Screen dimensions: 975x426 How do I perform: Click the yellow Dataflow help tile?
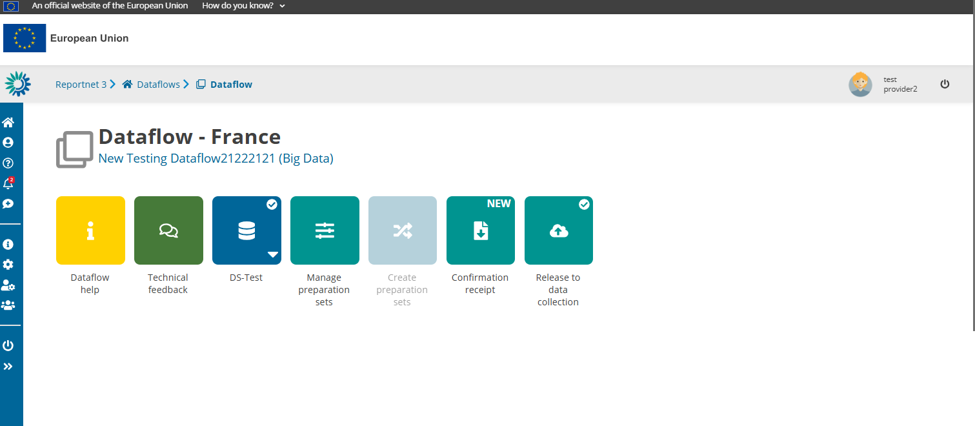pos(90,230)
